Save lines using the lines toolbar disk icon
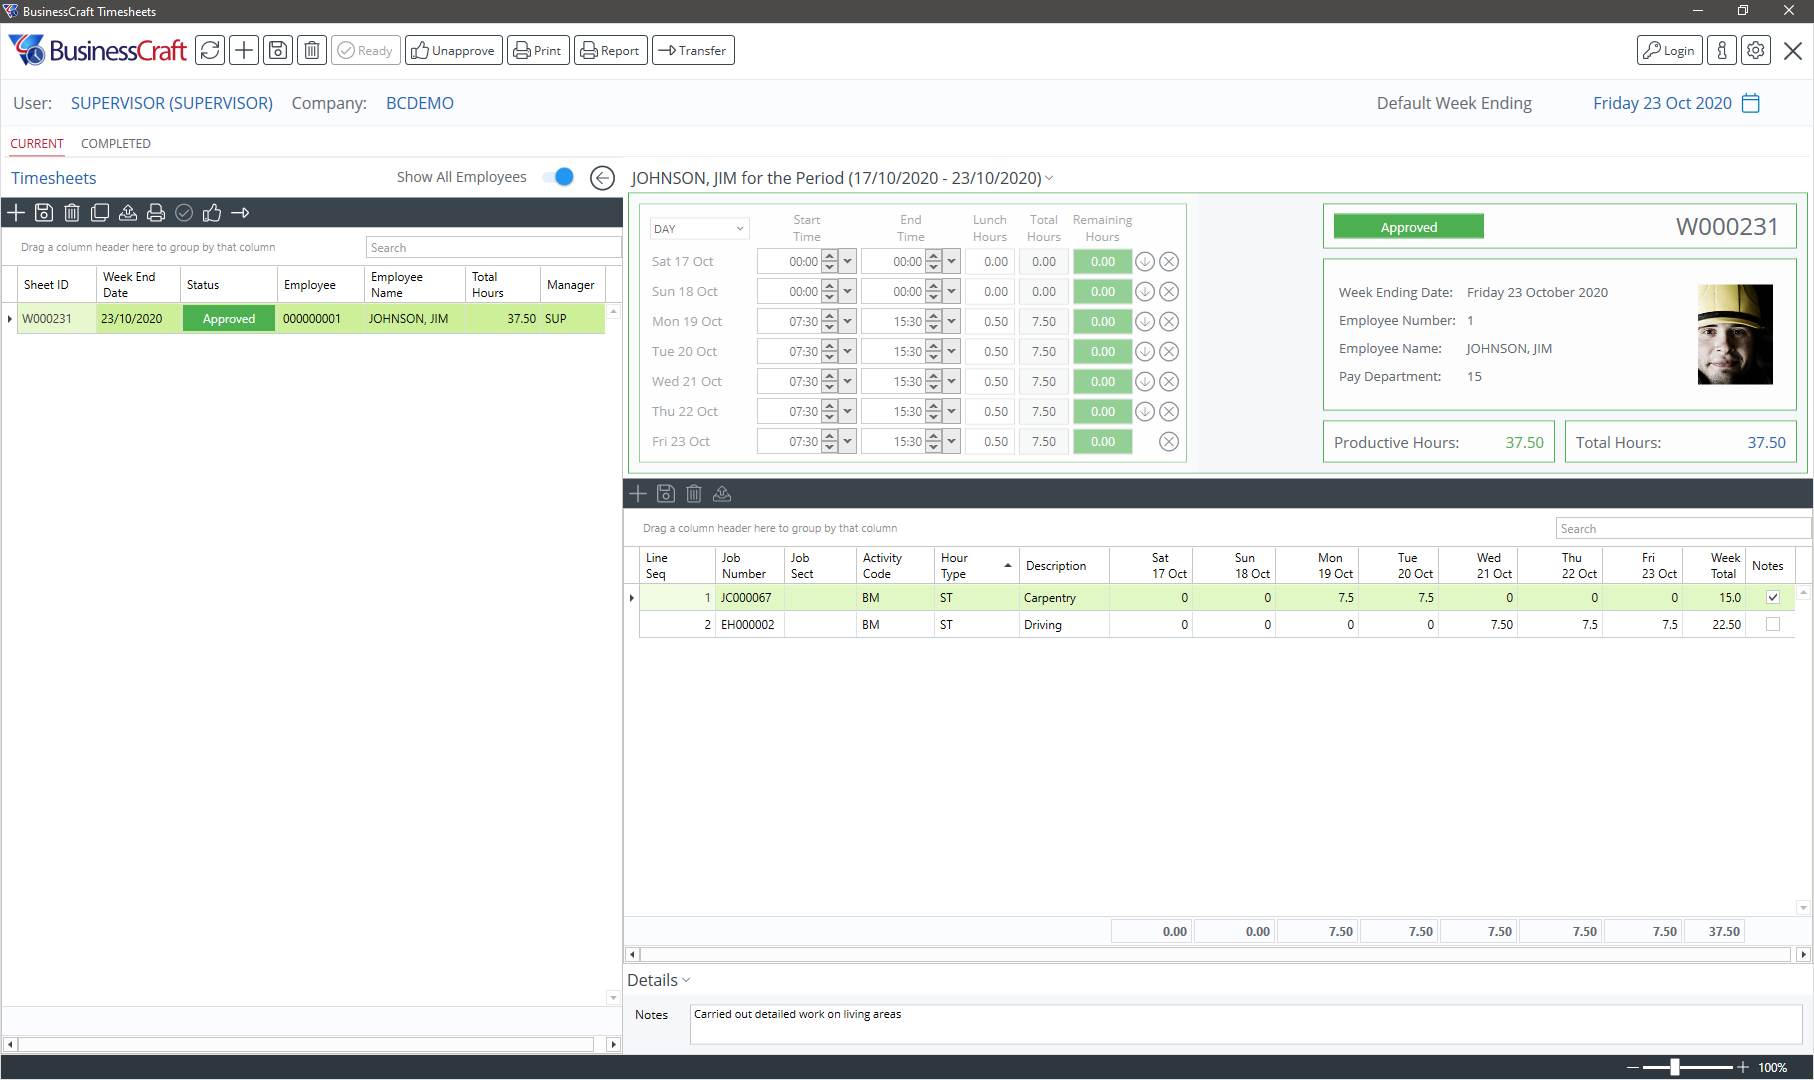Viewport: 1814px width, 1080px height. pos(666,494)
